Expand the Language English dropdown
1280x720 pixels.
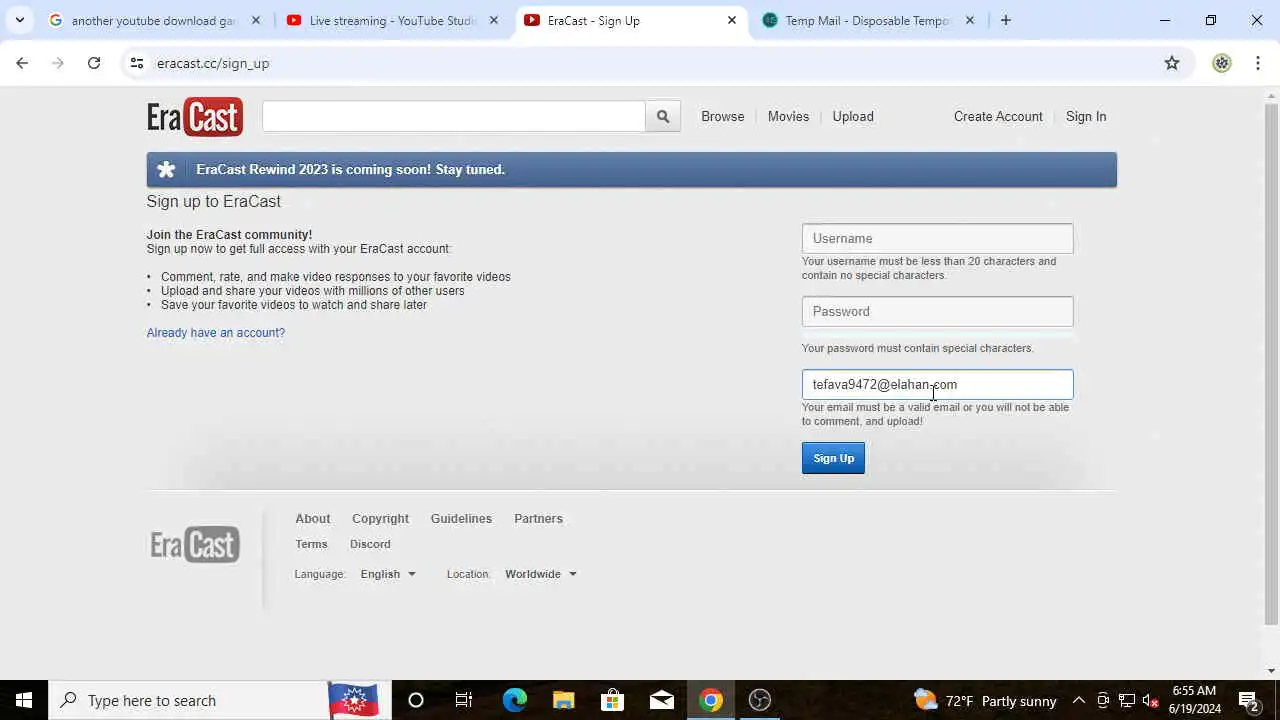[388, 574]
